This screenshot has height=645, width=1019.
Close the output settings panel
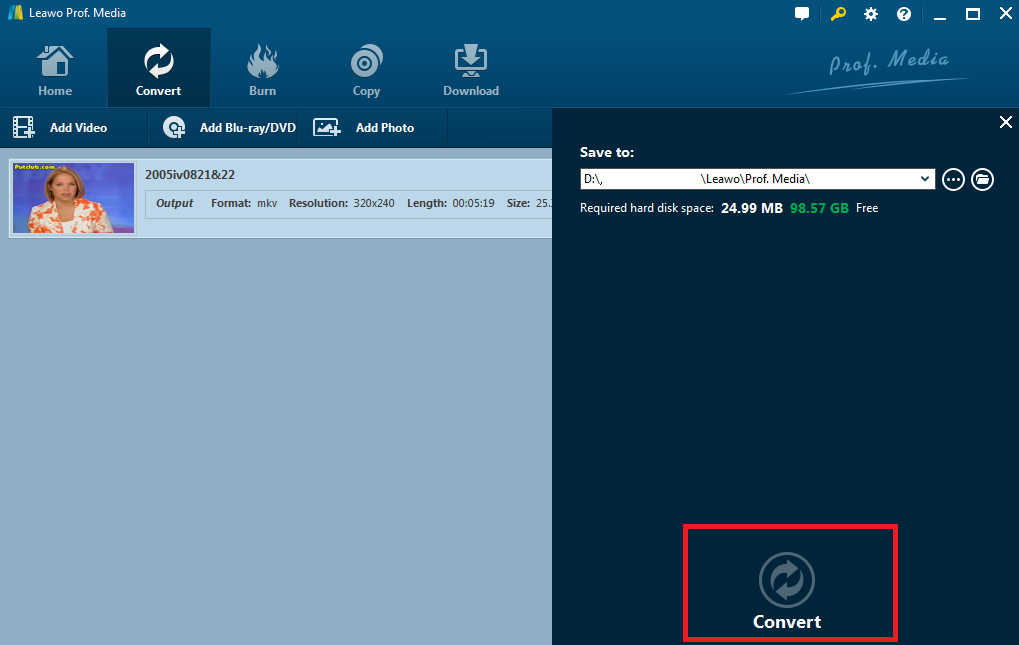click(1005, 121)
